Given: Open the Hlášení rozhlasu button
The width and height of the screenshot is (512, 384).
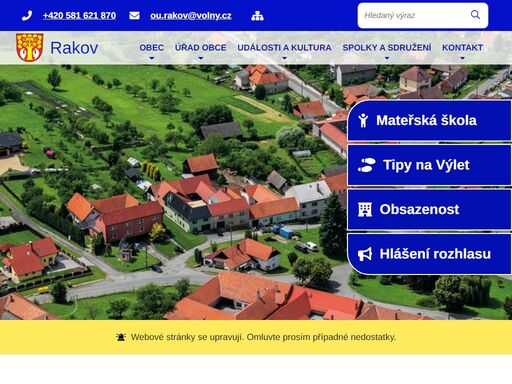Looking at the screenshot, I should tap(429, 254).
